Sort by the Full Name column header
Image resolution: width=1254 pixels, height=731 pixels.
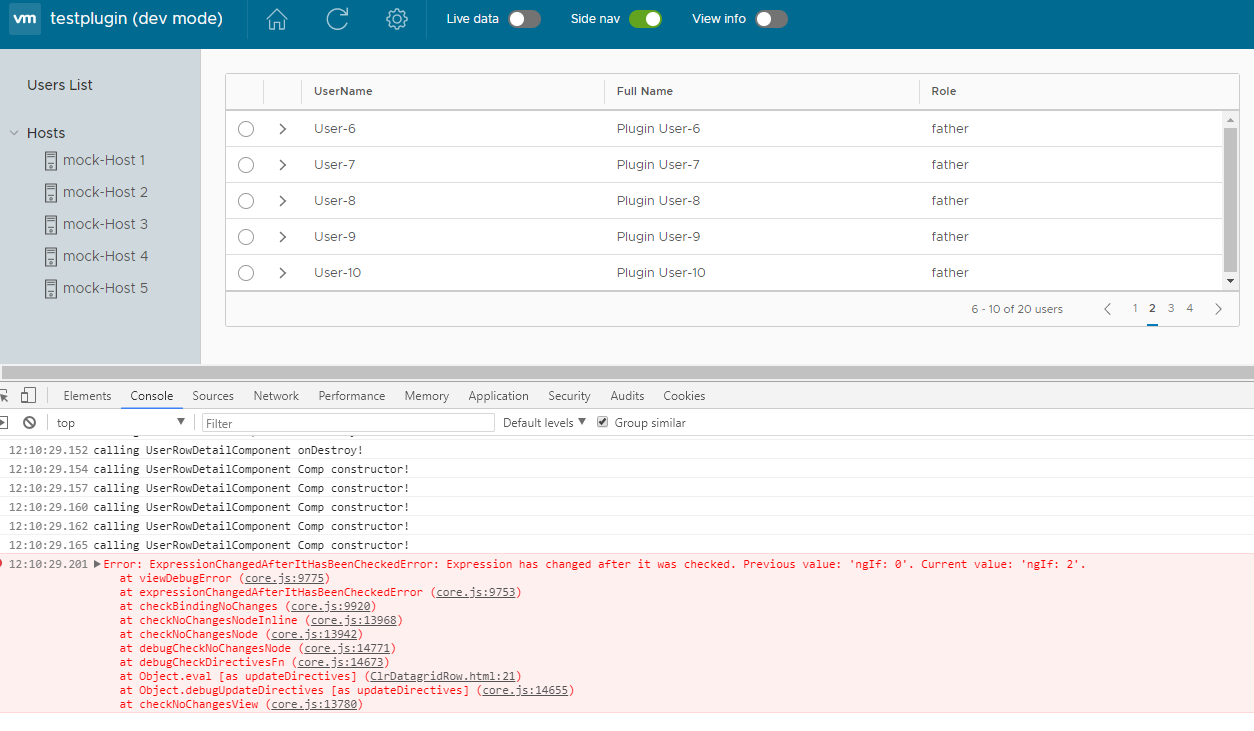click(645, 91)
